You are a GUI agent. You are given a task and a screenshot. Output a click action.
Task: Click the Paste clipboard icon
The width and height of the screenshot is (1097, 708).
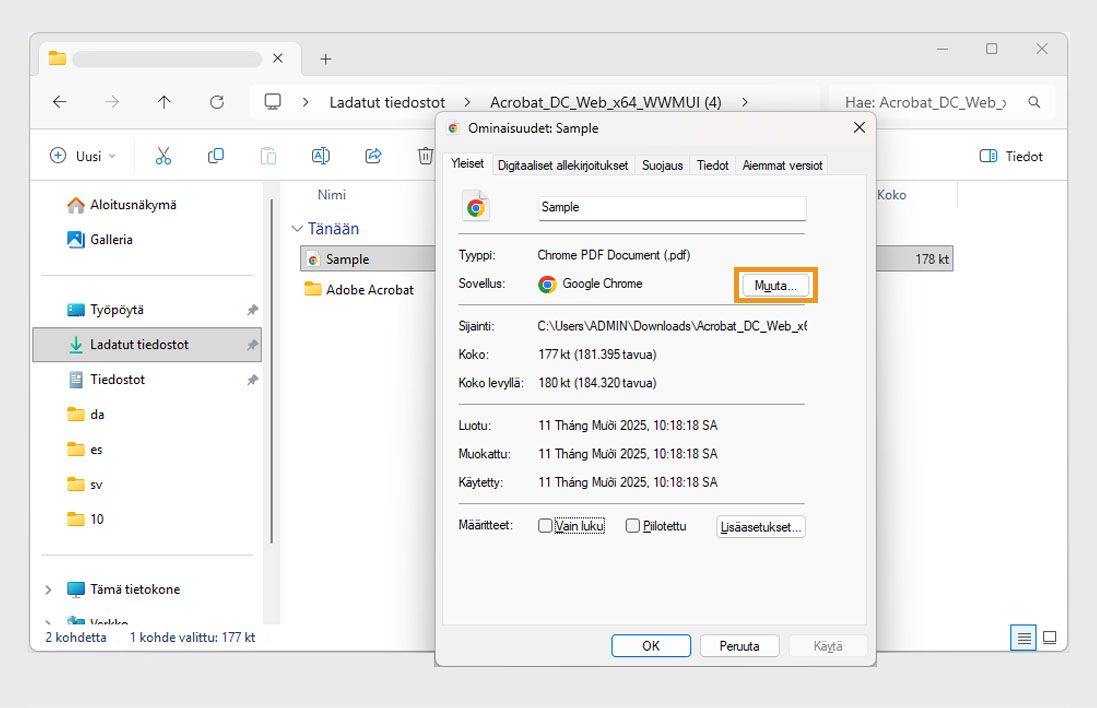pyautogui.click(x=268, y=156)
